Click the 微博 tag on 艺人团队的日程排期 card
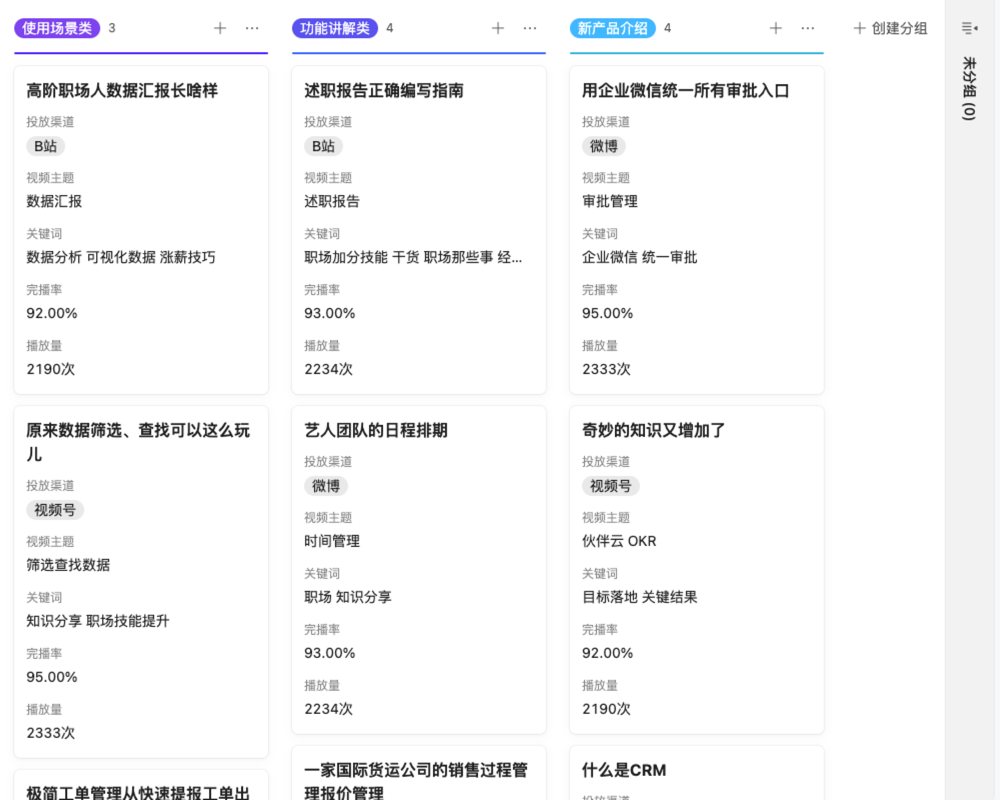Screen dimensions: 1000x800 pyautogui.click(x=324, y=486)
